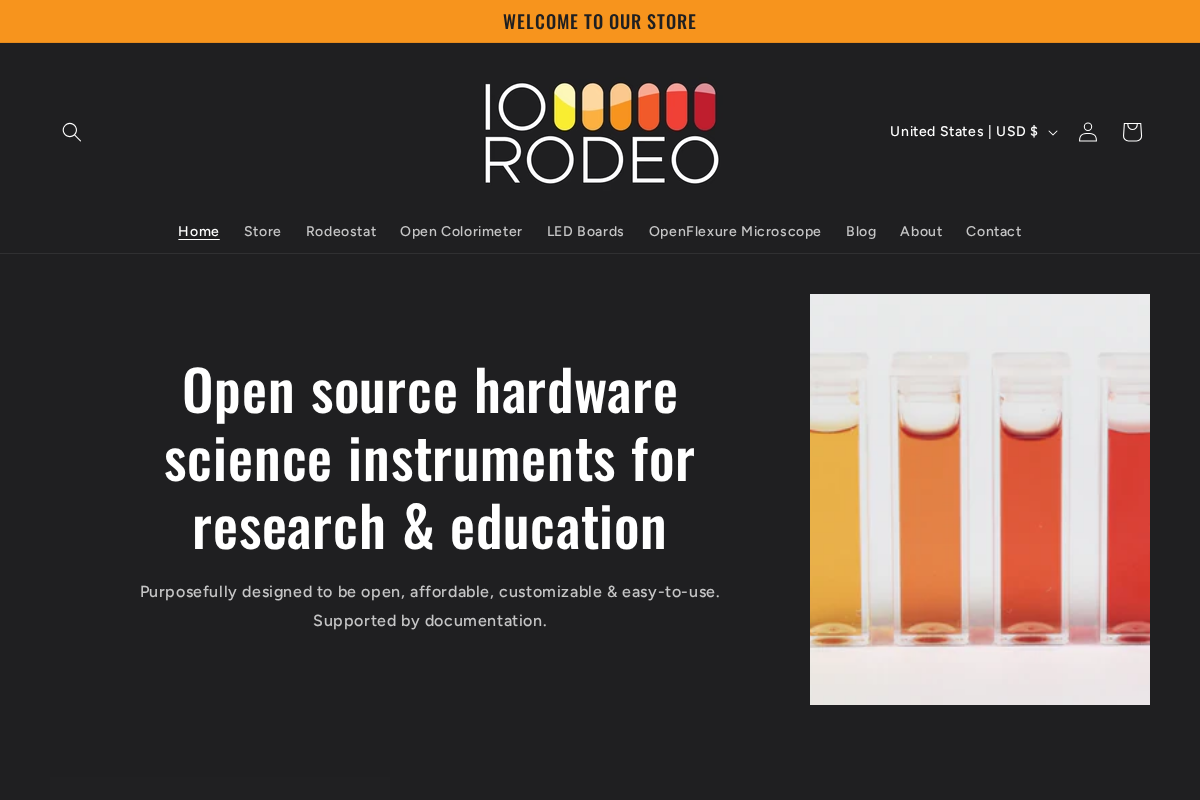View the LED Boards section

[x=585, y=231]
